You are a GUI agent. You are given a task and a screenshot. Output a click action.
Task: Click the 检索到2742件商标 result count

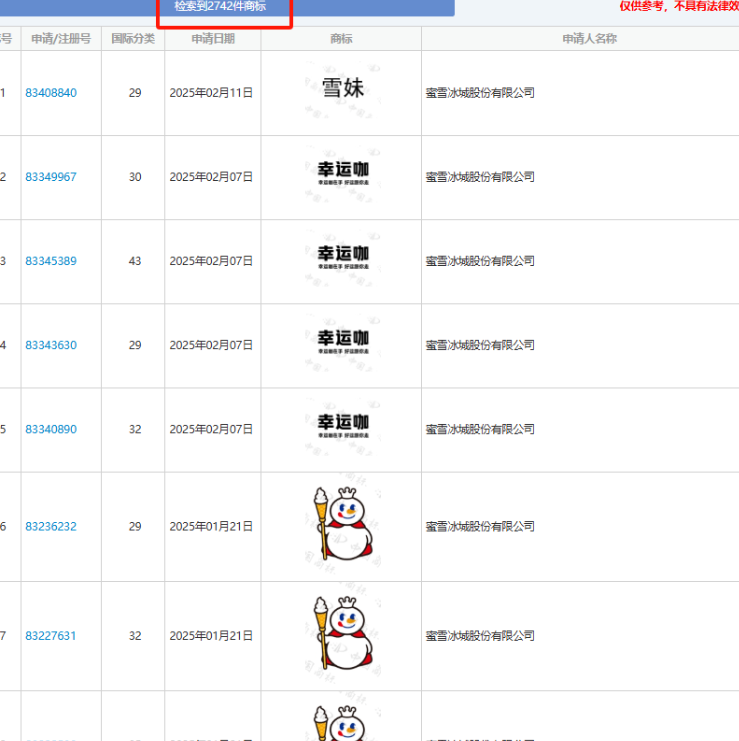[x=220, y=7]
